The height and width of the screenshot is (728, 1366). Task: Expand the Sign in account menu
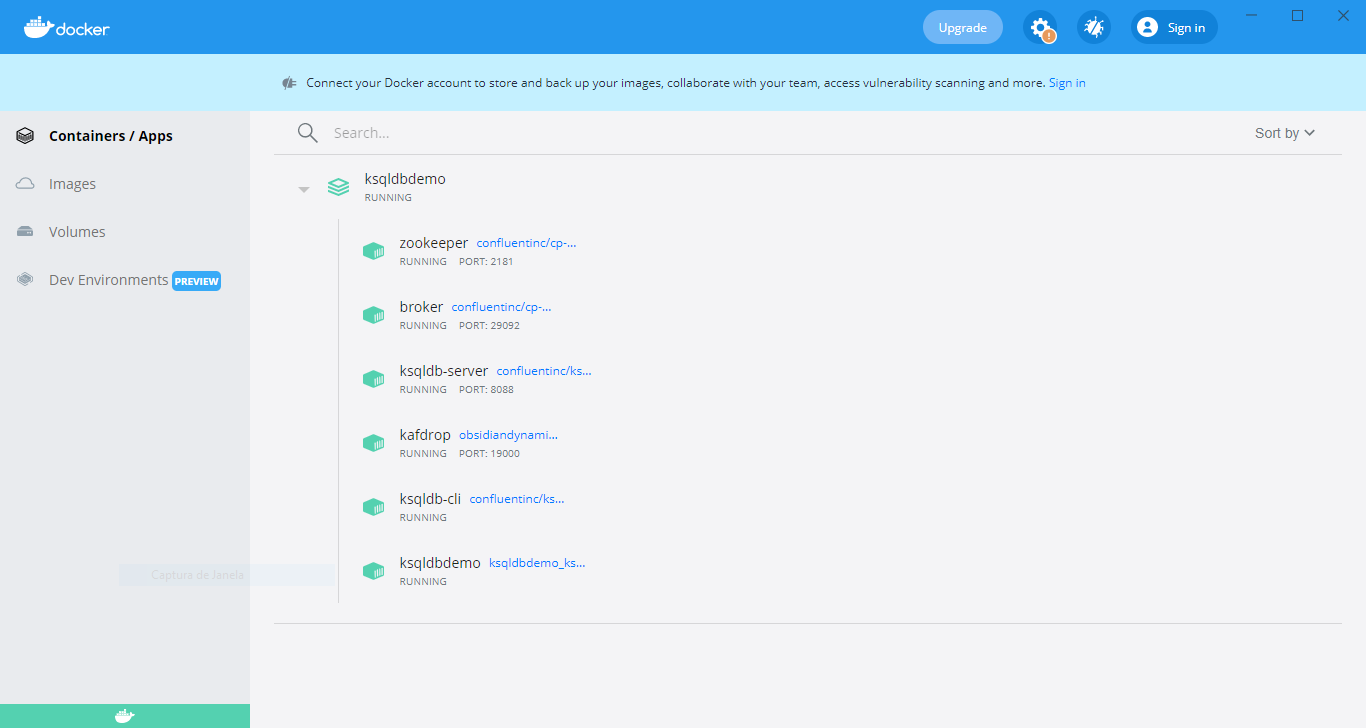(1173, 27)
